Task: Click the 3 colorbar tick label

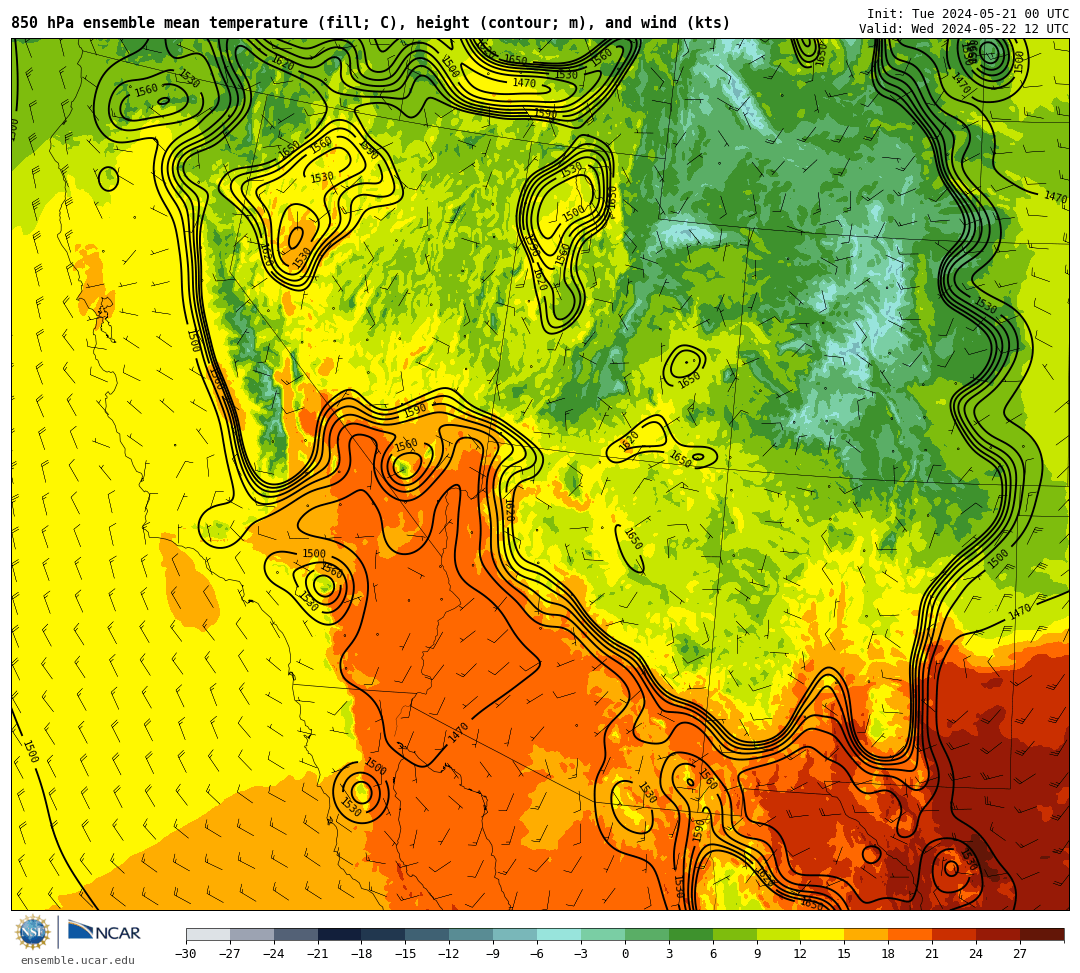Action: 669,954
